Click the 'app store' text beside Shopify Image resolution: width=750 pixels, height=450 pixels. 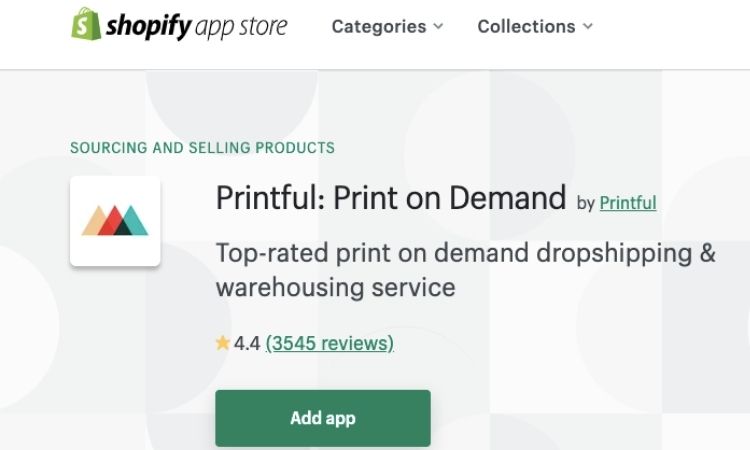[x=241, y=27]
